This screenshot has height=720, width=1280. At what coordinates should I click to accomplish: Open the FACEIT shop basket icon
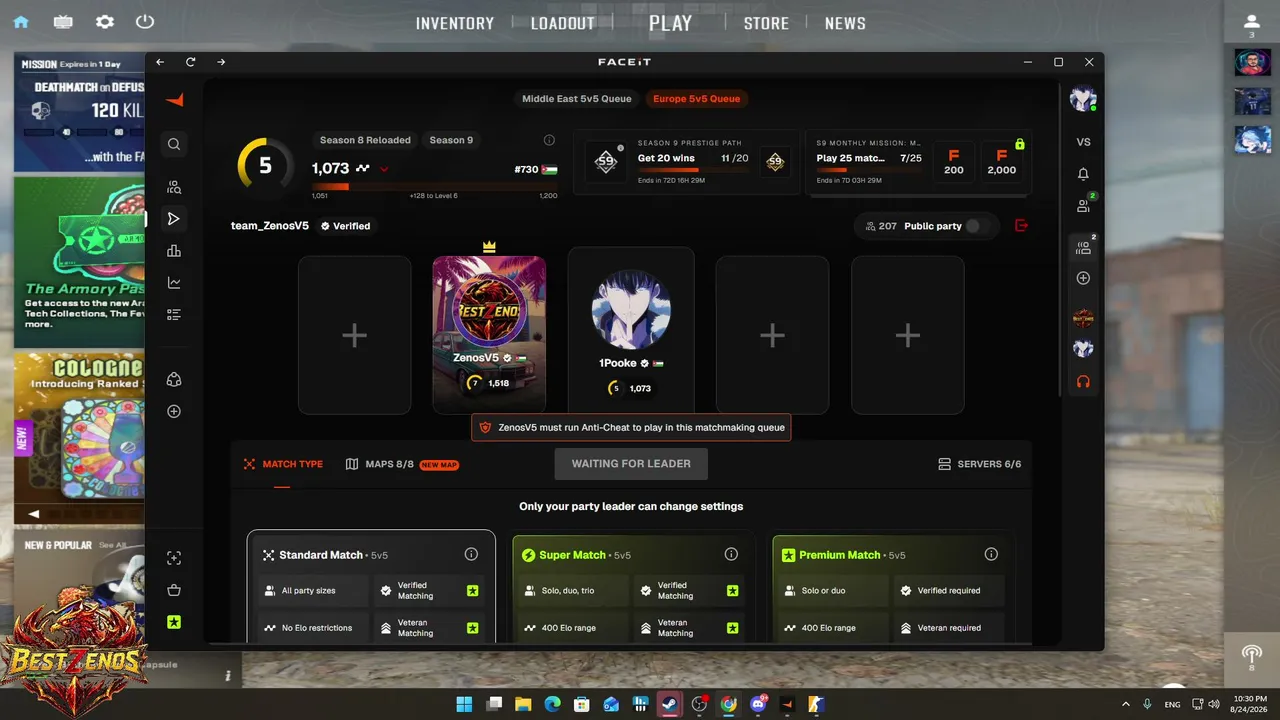click(x=174, y=590)
